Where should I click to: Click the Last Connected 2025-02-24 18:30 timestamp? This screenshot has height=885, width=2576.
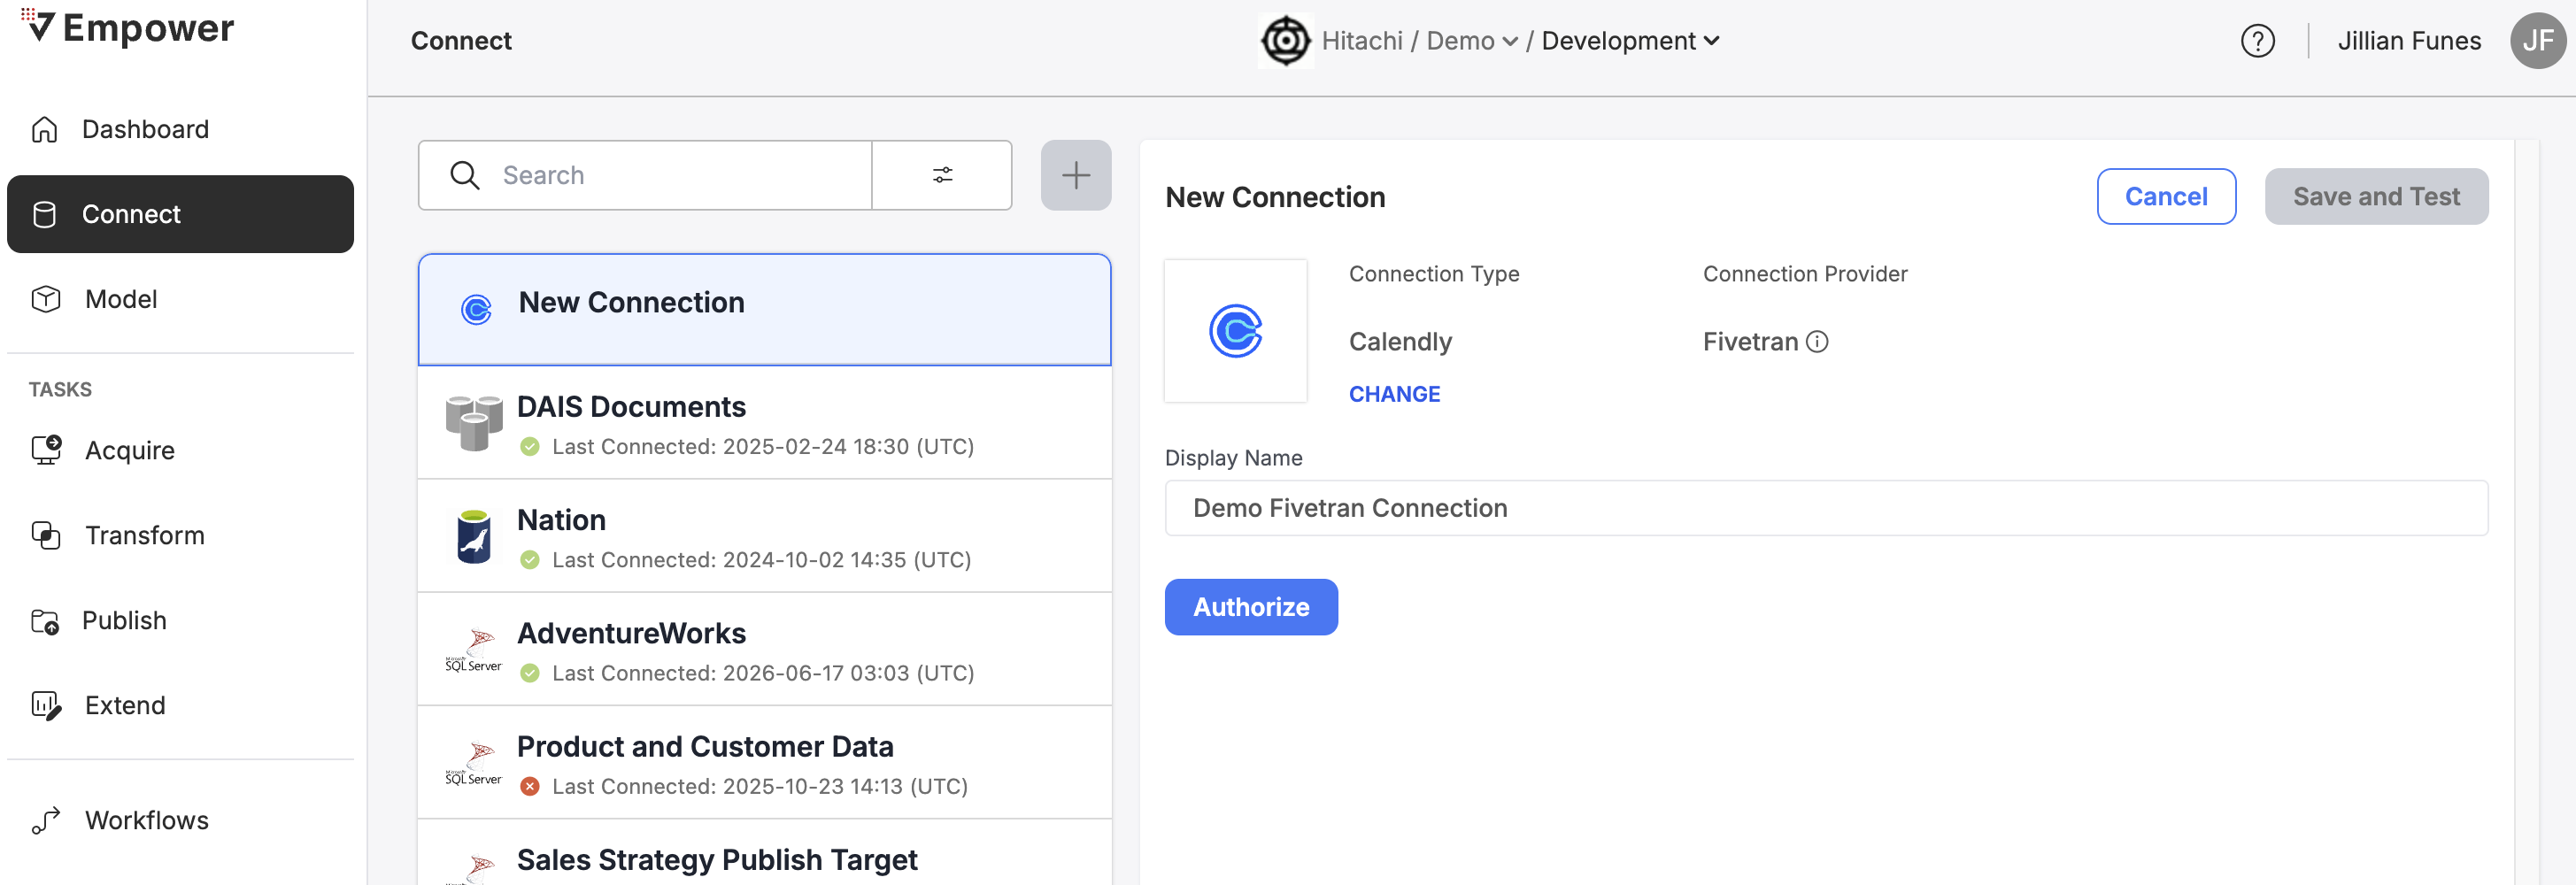(x=763, y=447)
